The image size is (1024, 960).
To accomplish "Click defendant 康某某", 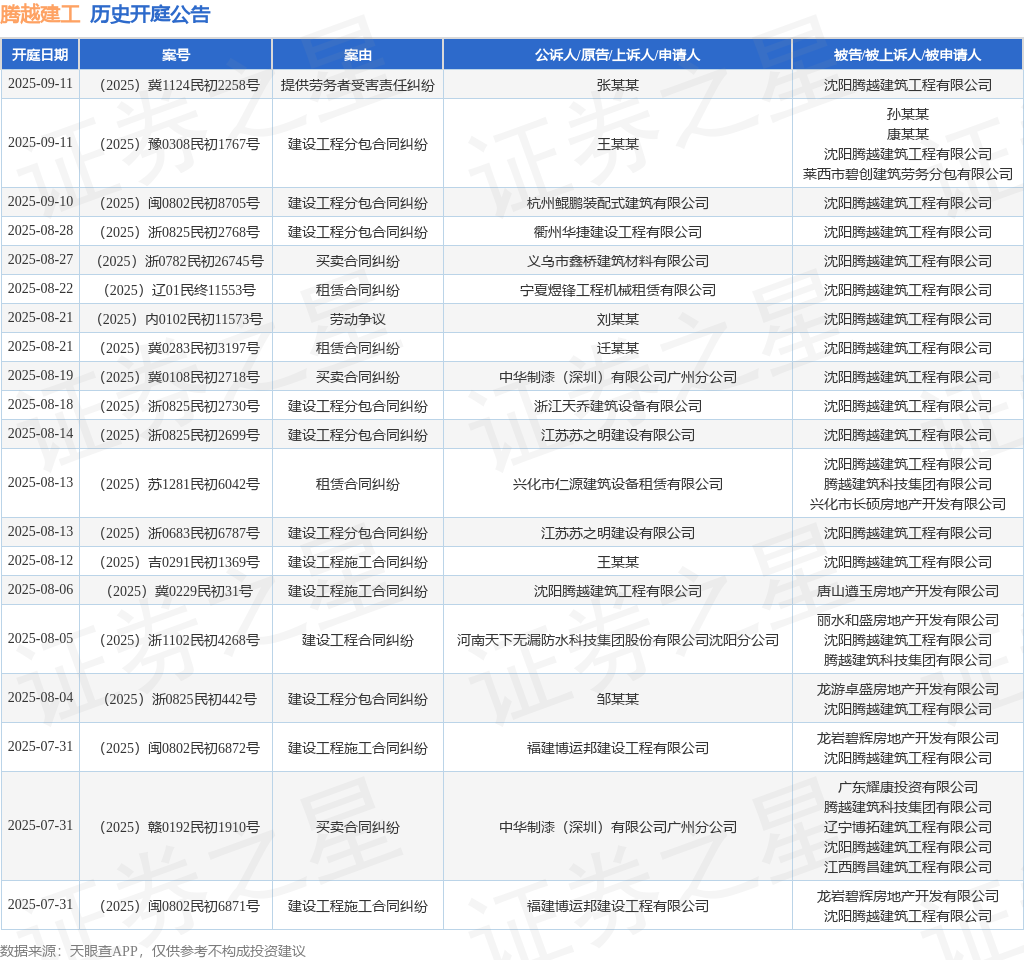I will (908, 134).
